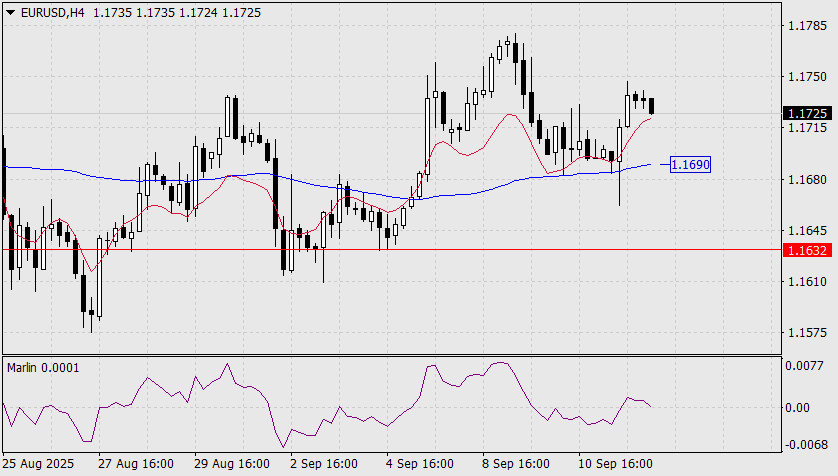Click the black 1.1725 current price tag
This screenshot has width=838, height=476.
(x=807, y=113)
